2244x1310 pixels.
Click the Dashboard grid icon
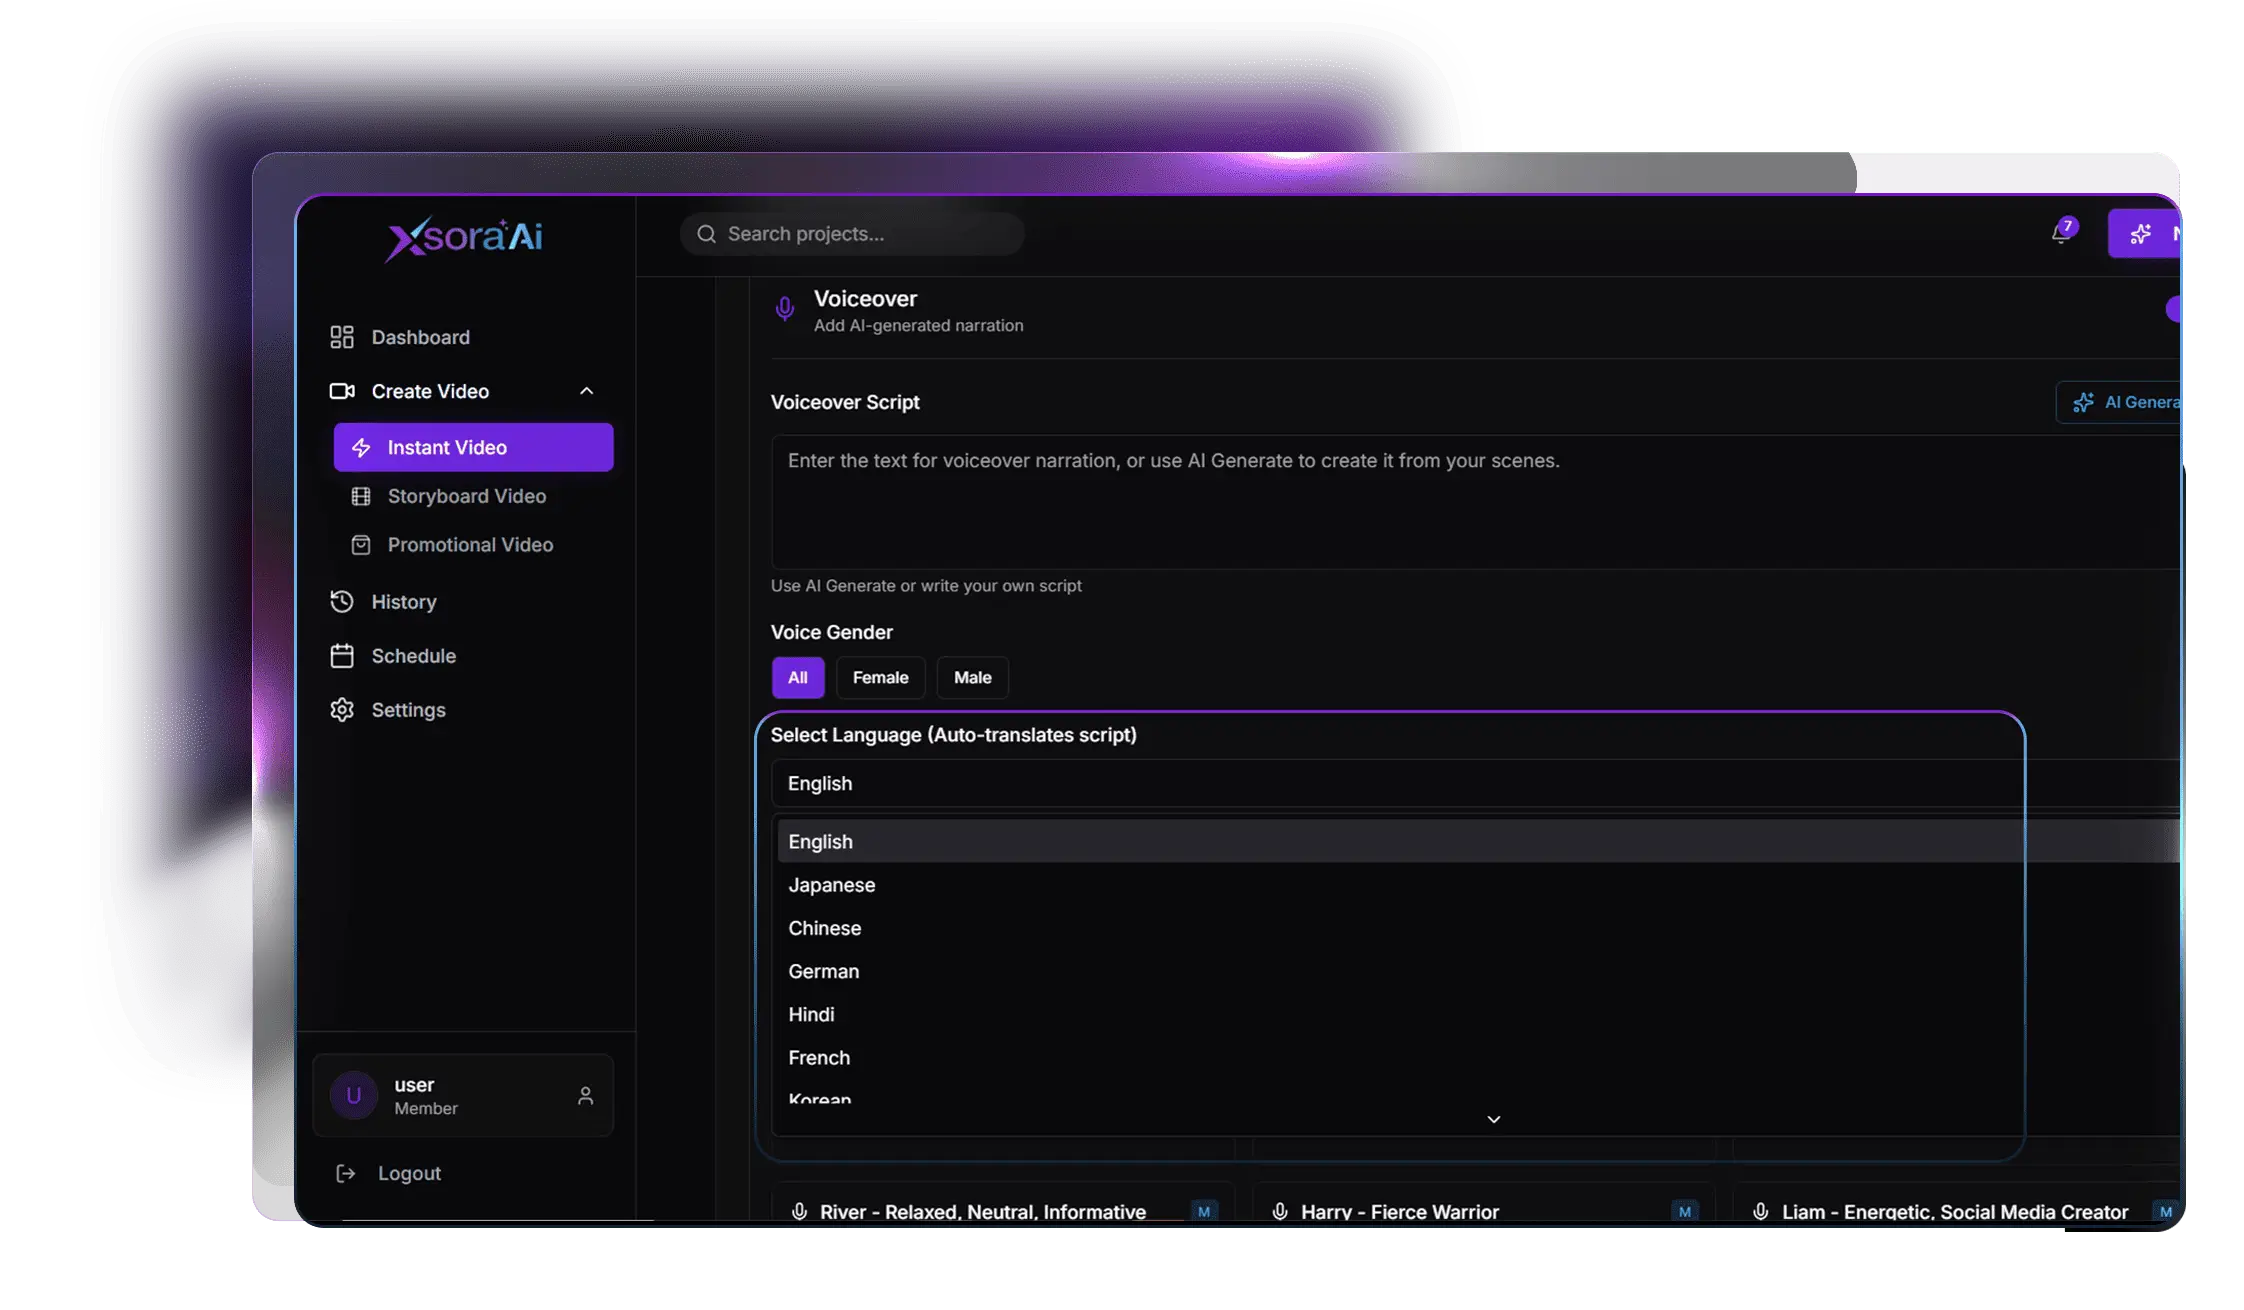point(342,337)
